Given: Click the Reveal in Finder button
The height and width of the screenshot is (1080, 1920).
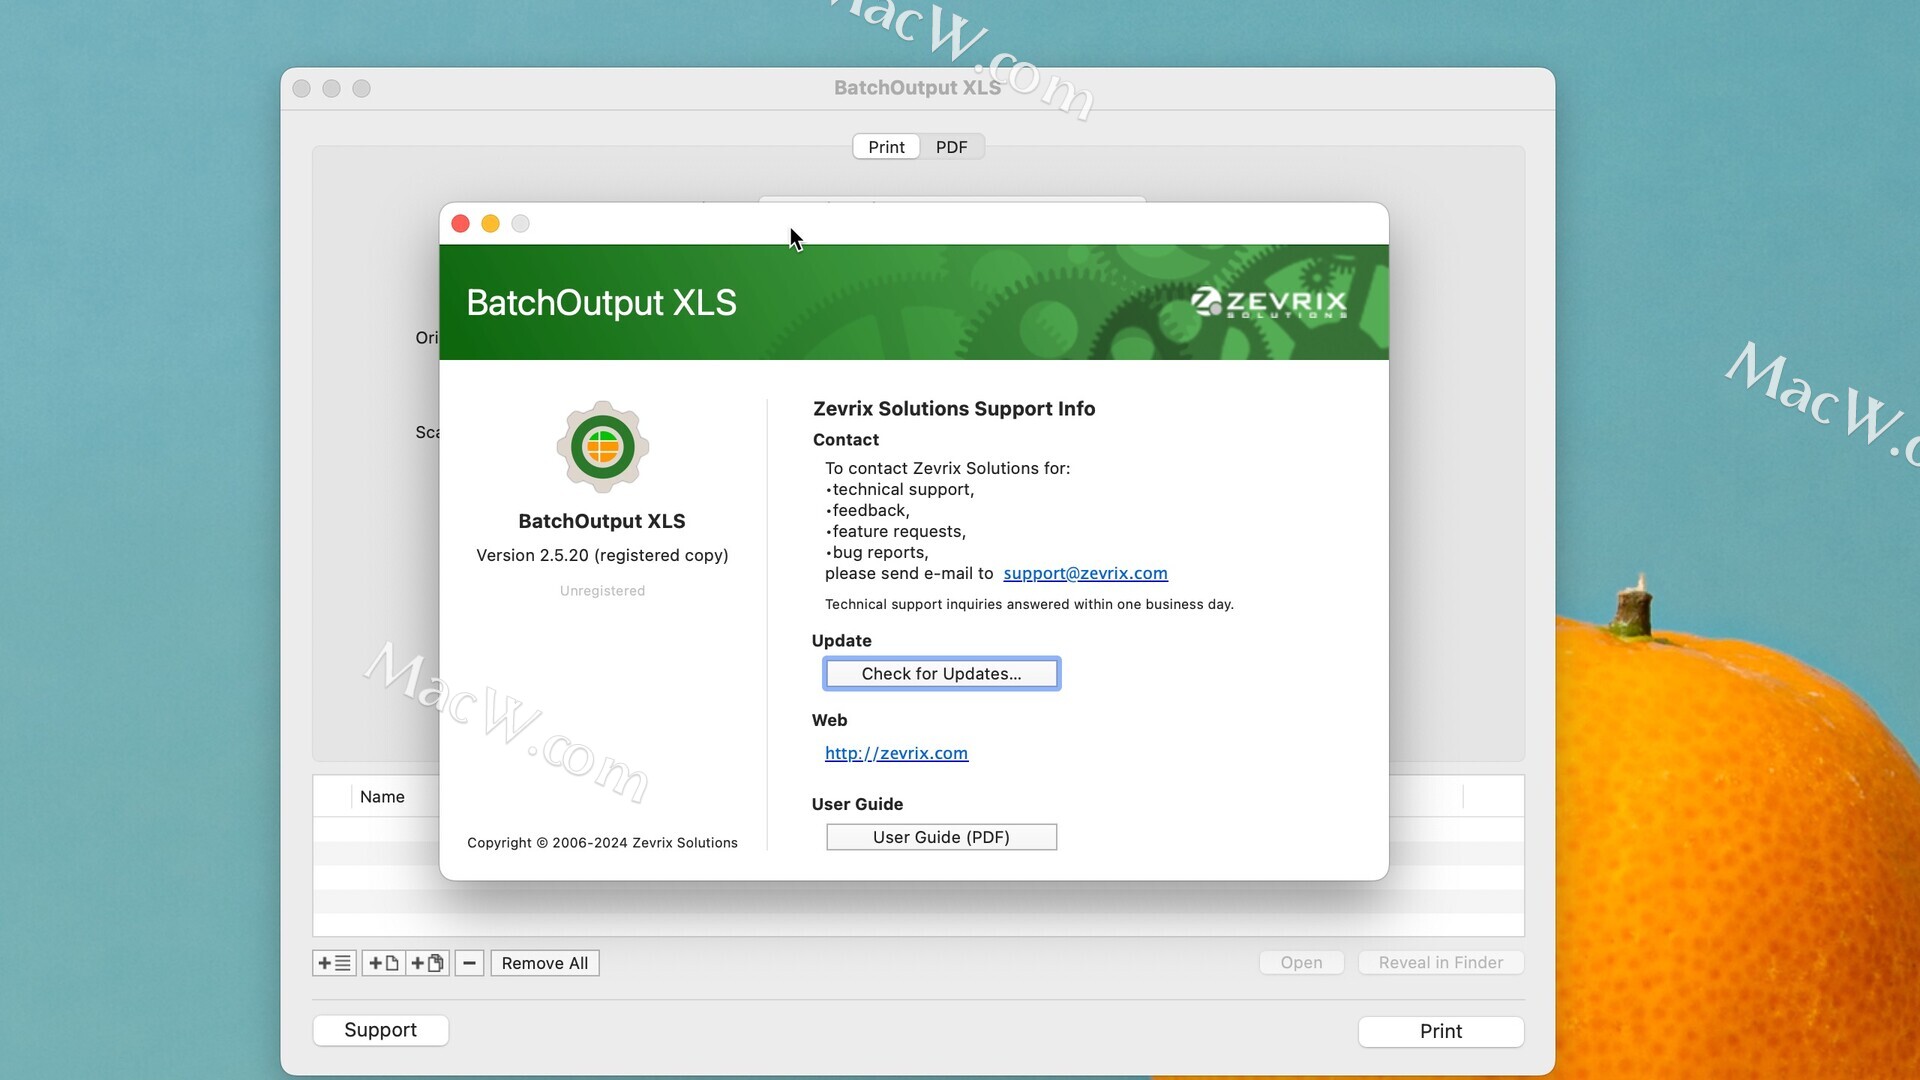Looking at the screenshot, I should 1441,963.
